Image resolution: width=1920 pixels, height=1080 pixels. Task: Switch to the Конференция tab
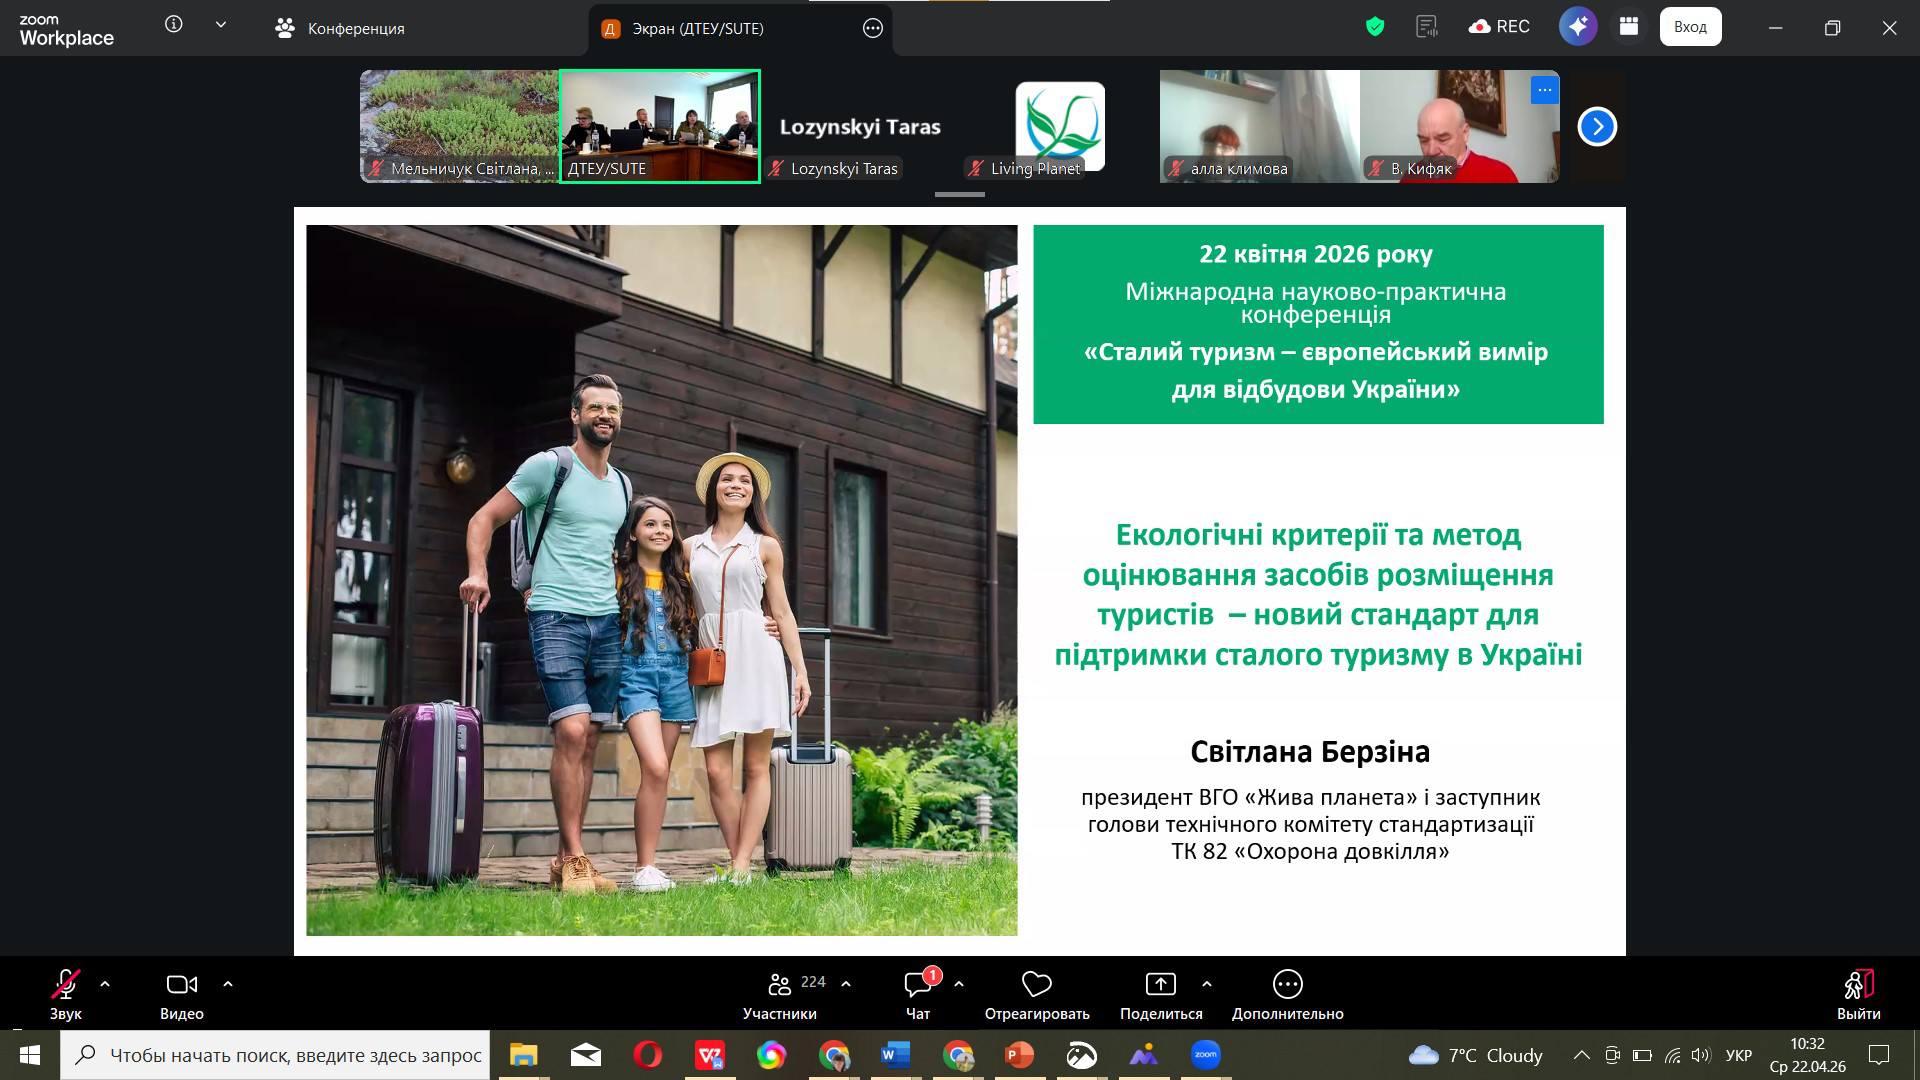tap(340, 28)
